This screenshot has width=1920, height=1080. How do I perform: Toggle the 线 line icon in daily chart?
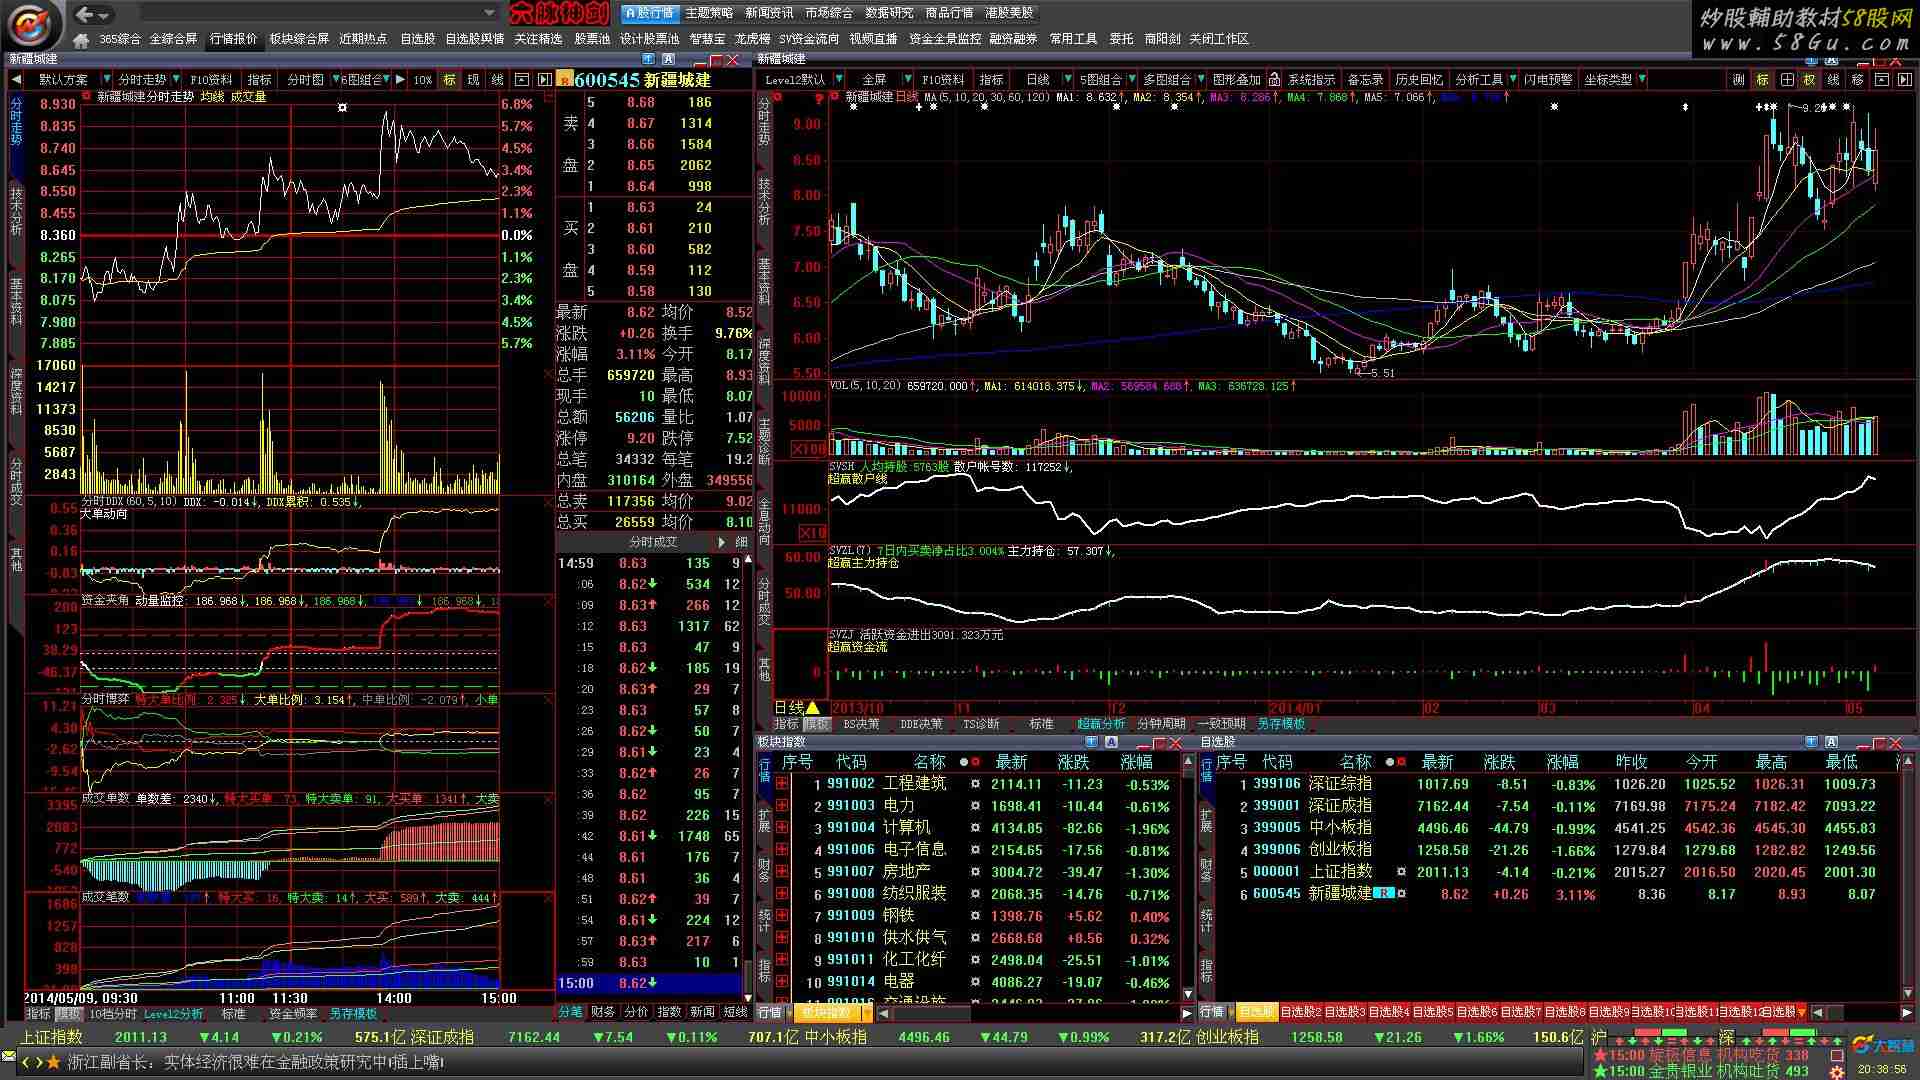pyautogui.click(x=1834, y=80)
